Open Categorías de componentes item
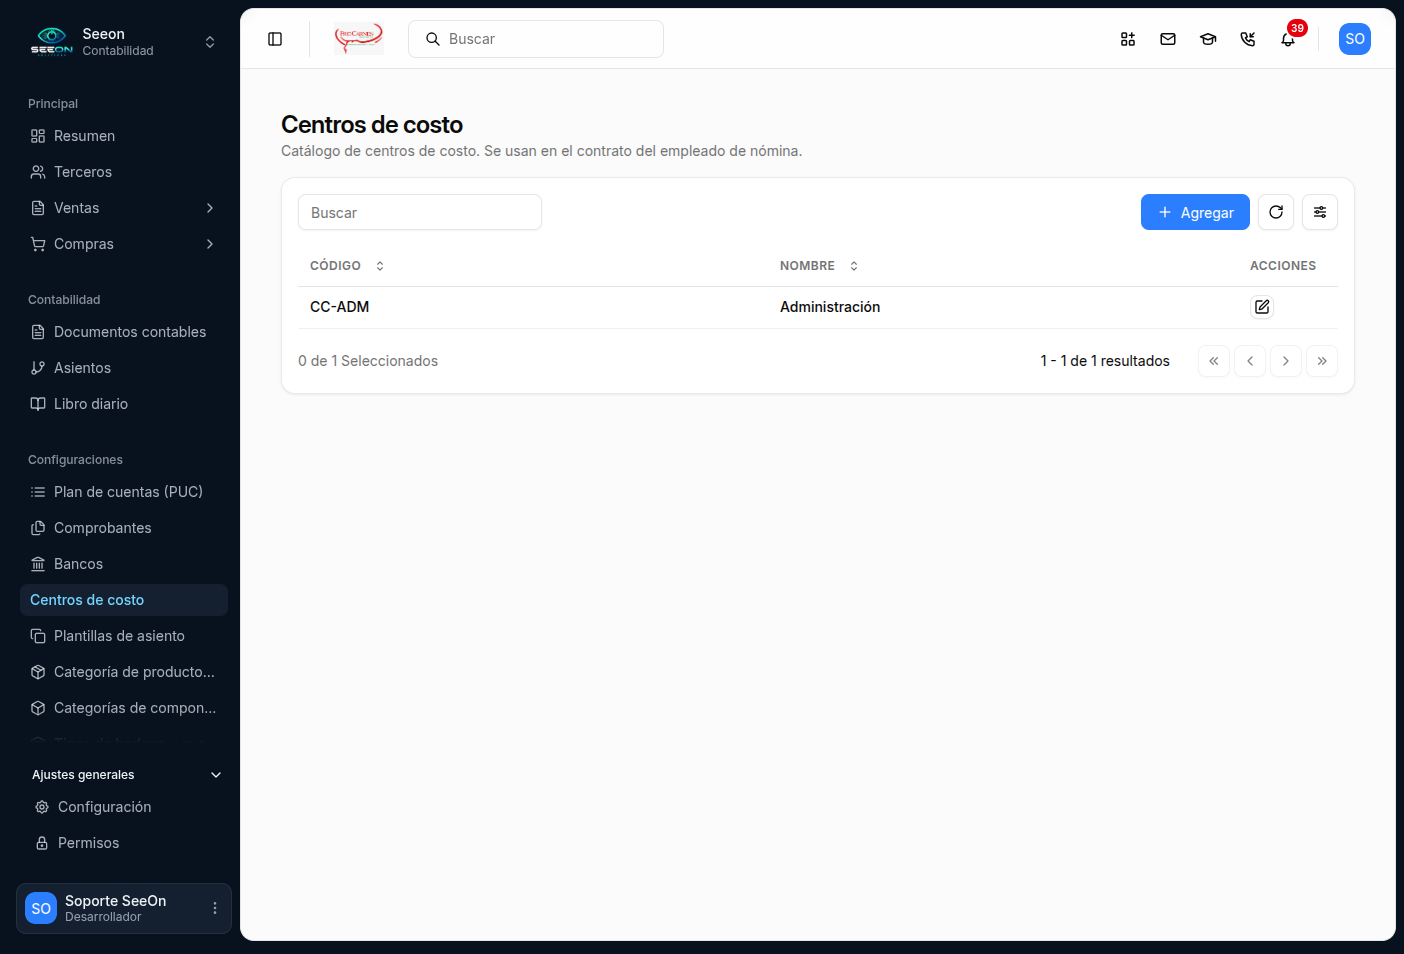 [124, 708]
